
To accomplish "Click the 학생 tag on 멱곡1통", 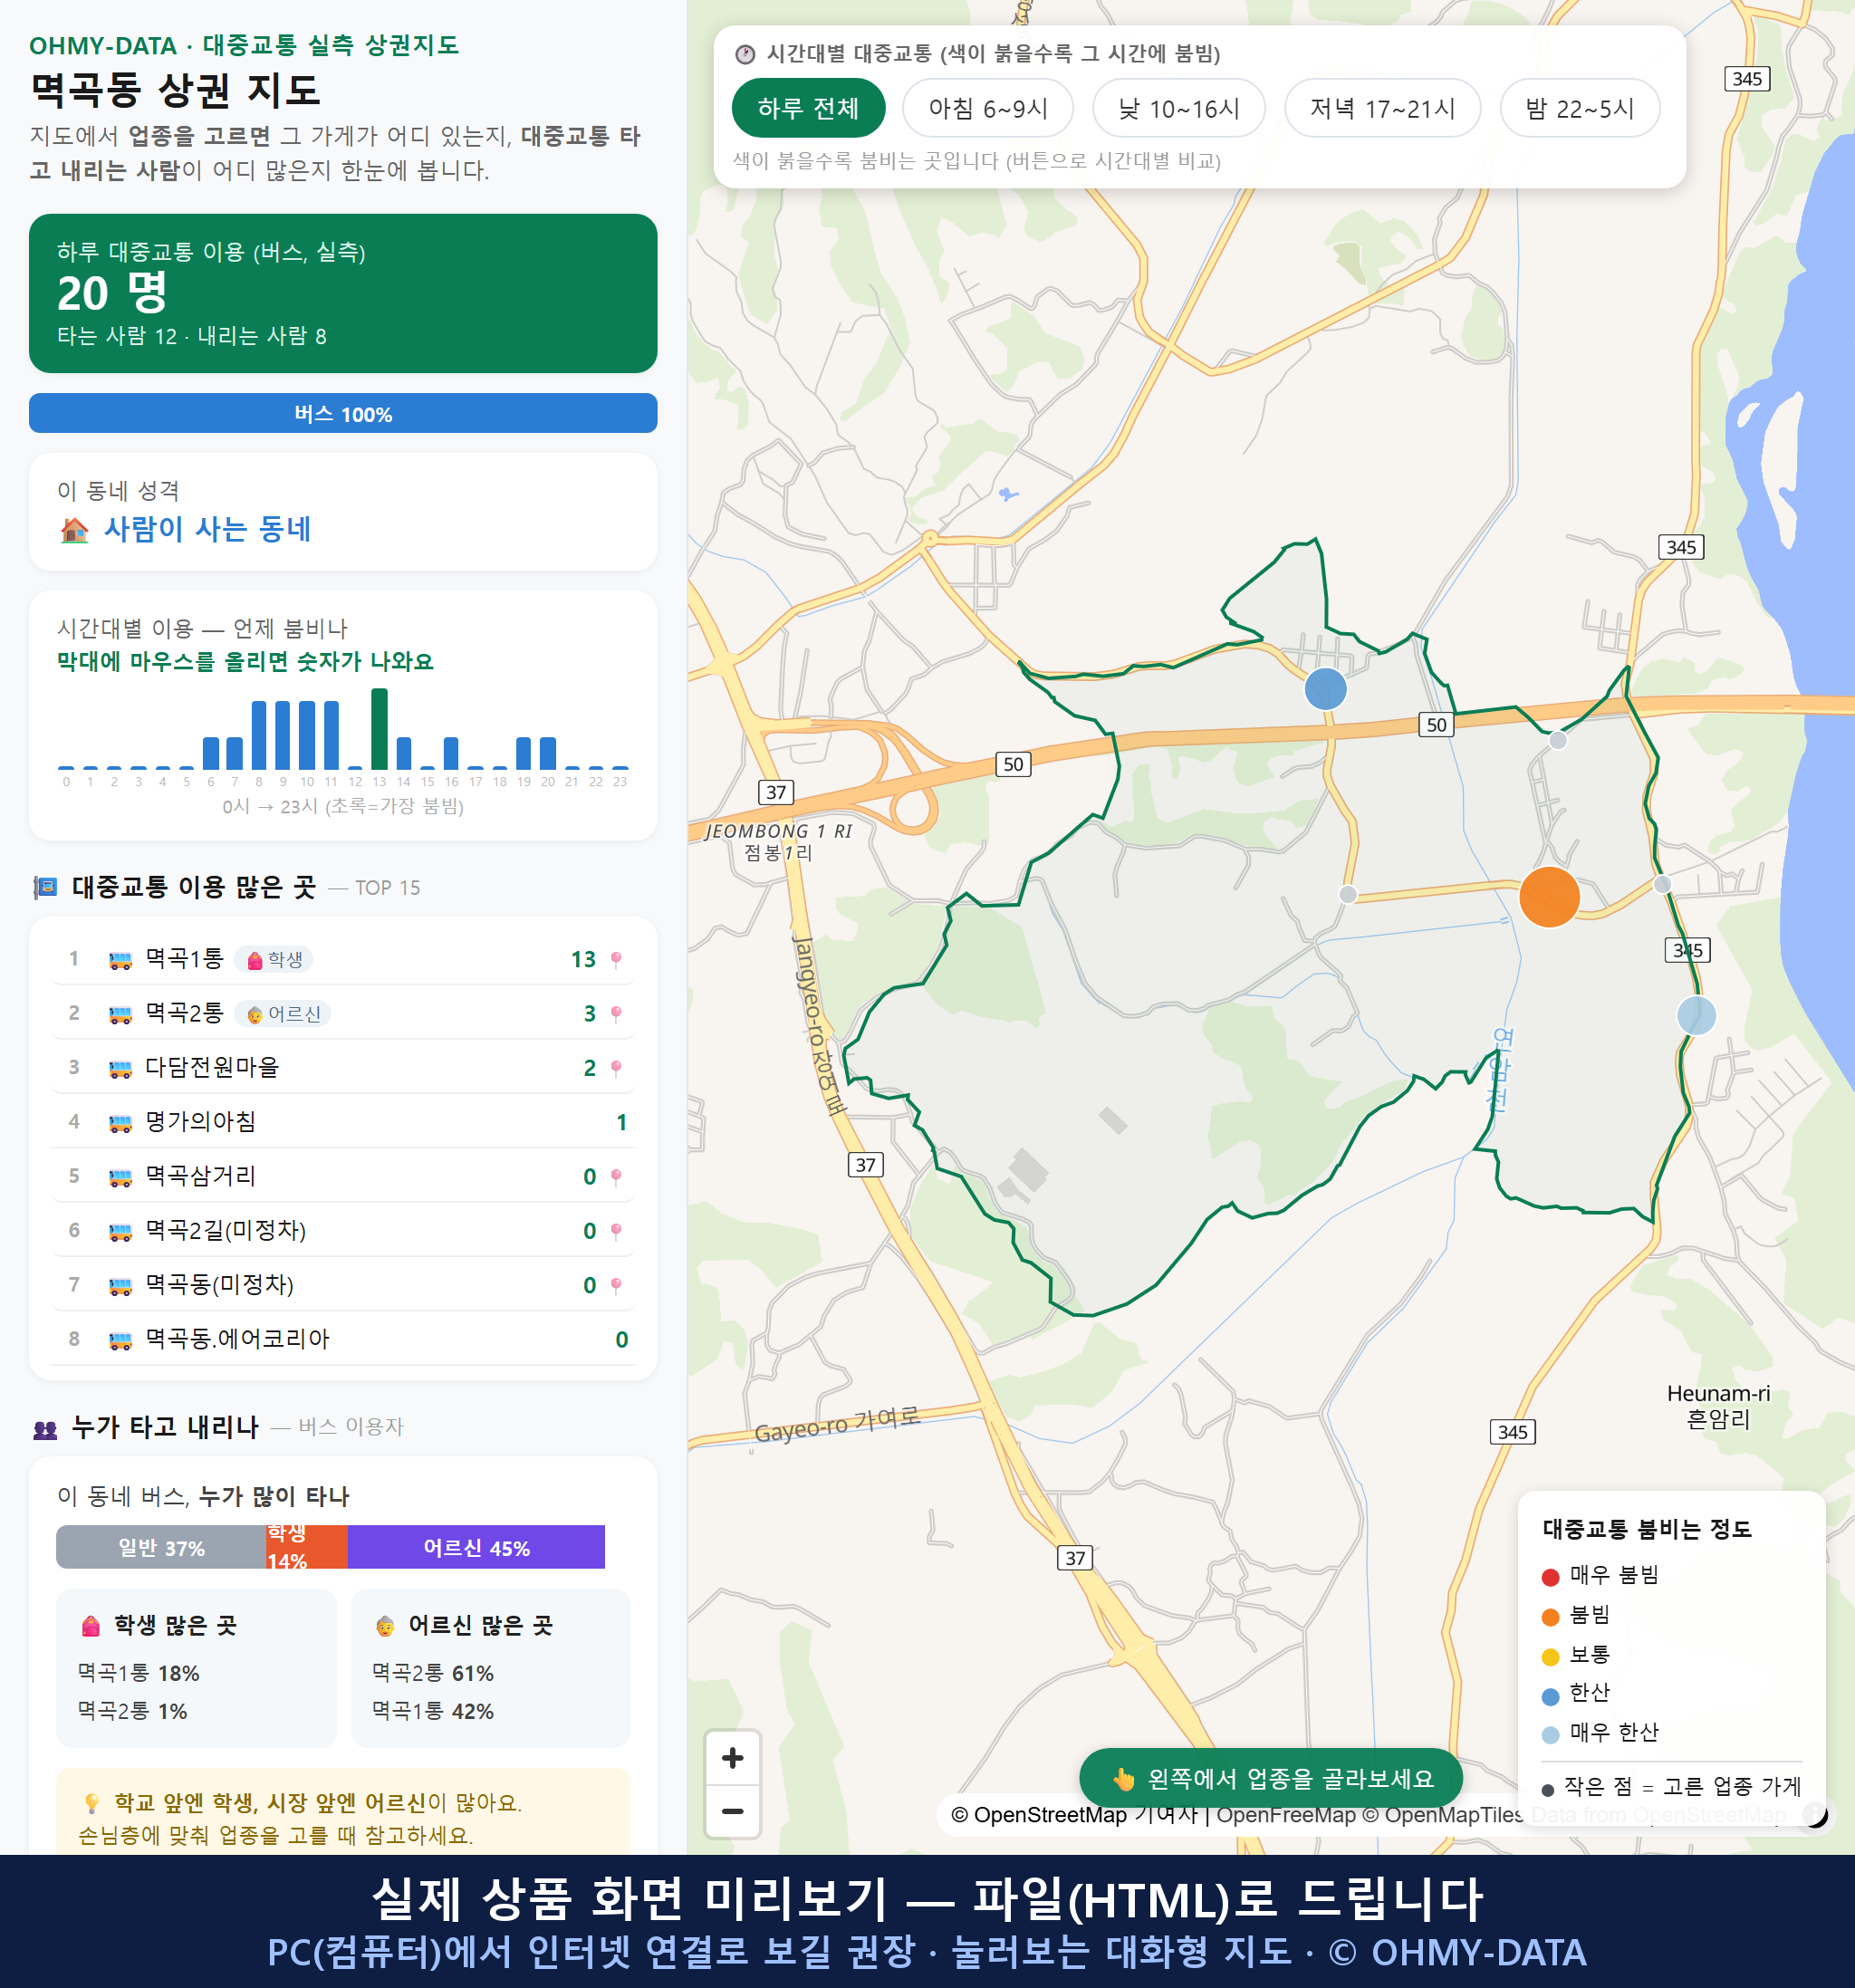I will tap(274, 960).
